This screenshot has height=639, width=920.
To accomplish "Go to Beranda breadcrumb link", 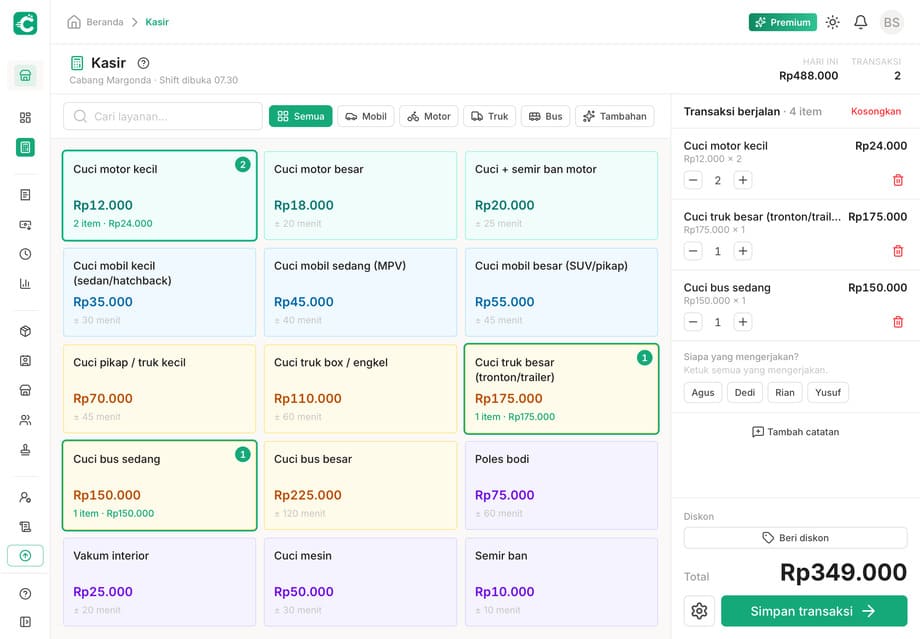I will (104, 22).
